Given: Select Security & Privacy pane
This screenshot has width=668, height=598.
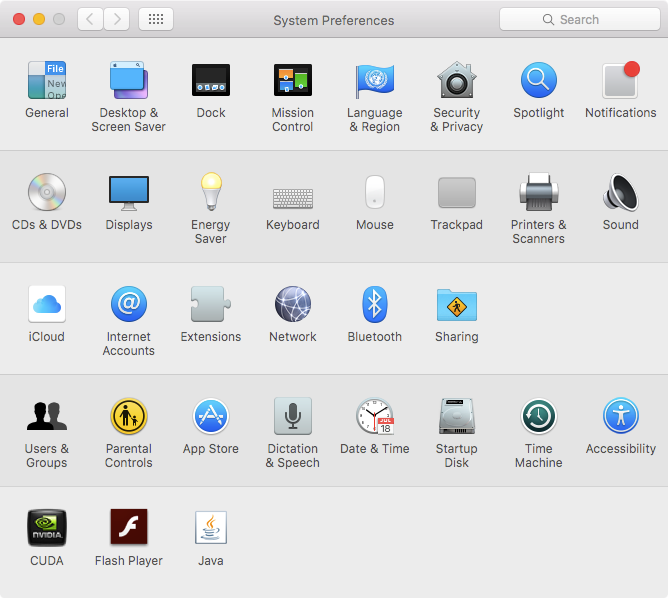Looking at the screenshot, I should pyautogui.click(x=457, y=81).
